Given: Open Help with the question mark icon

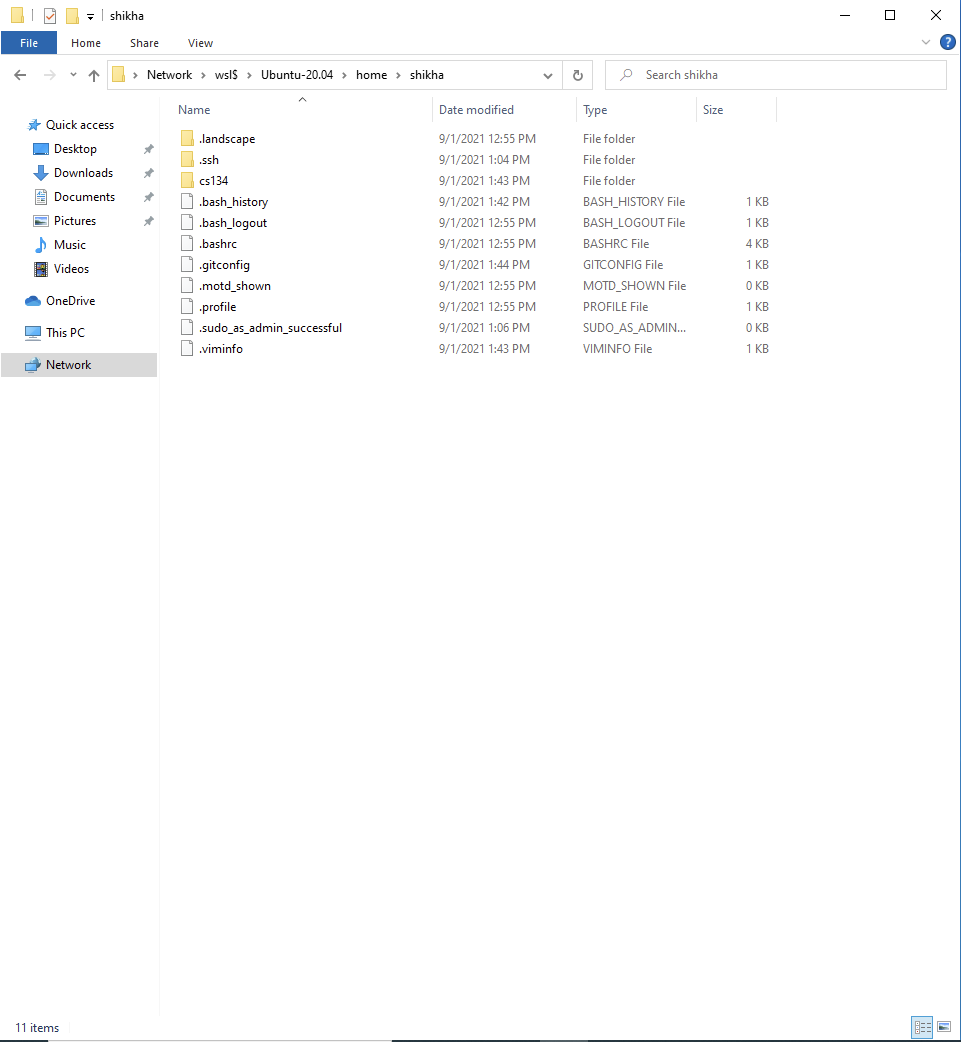Looking at the screenshot, I should 948,43.
